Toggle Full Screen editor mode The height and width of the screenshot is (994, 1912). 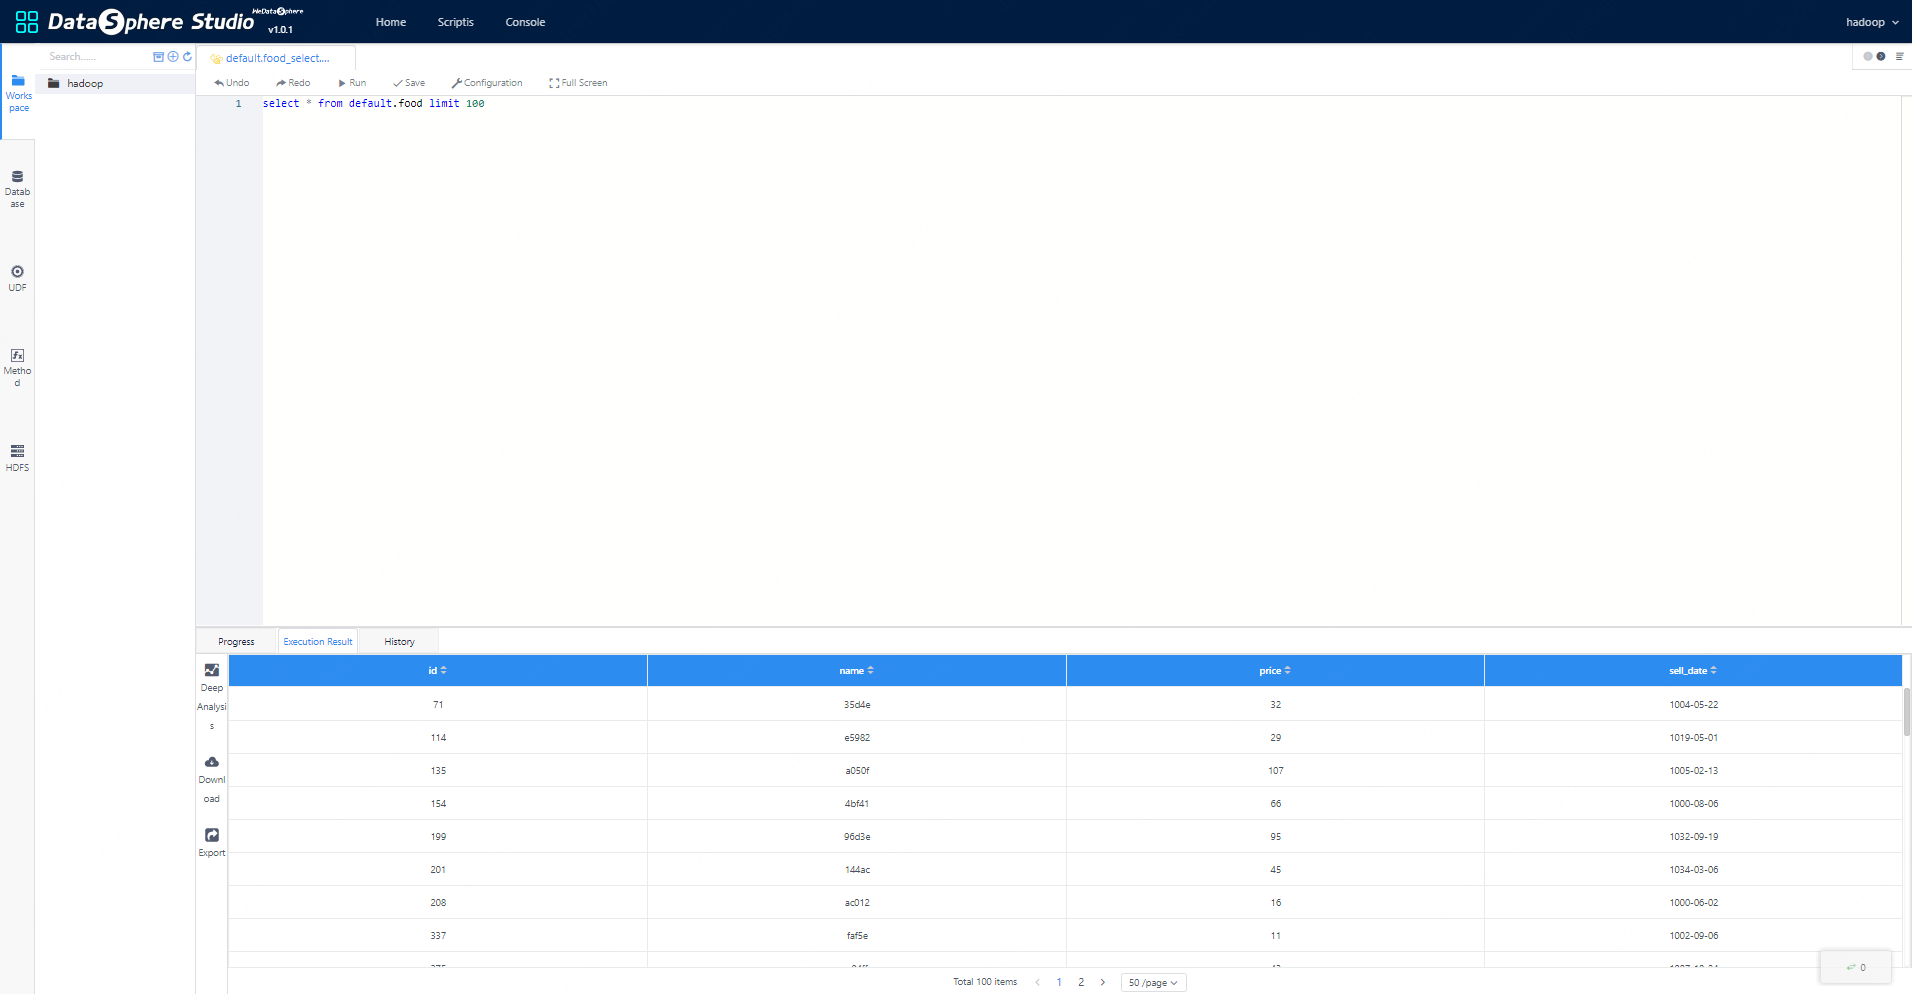[x=578, y=83]
